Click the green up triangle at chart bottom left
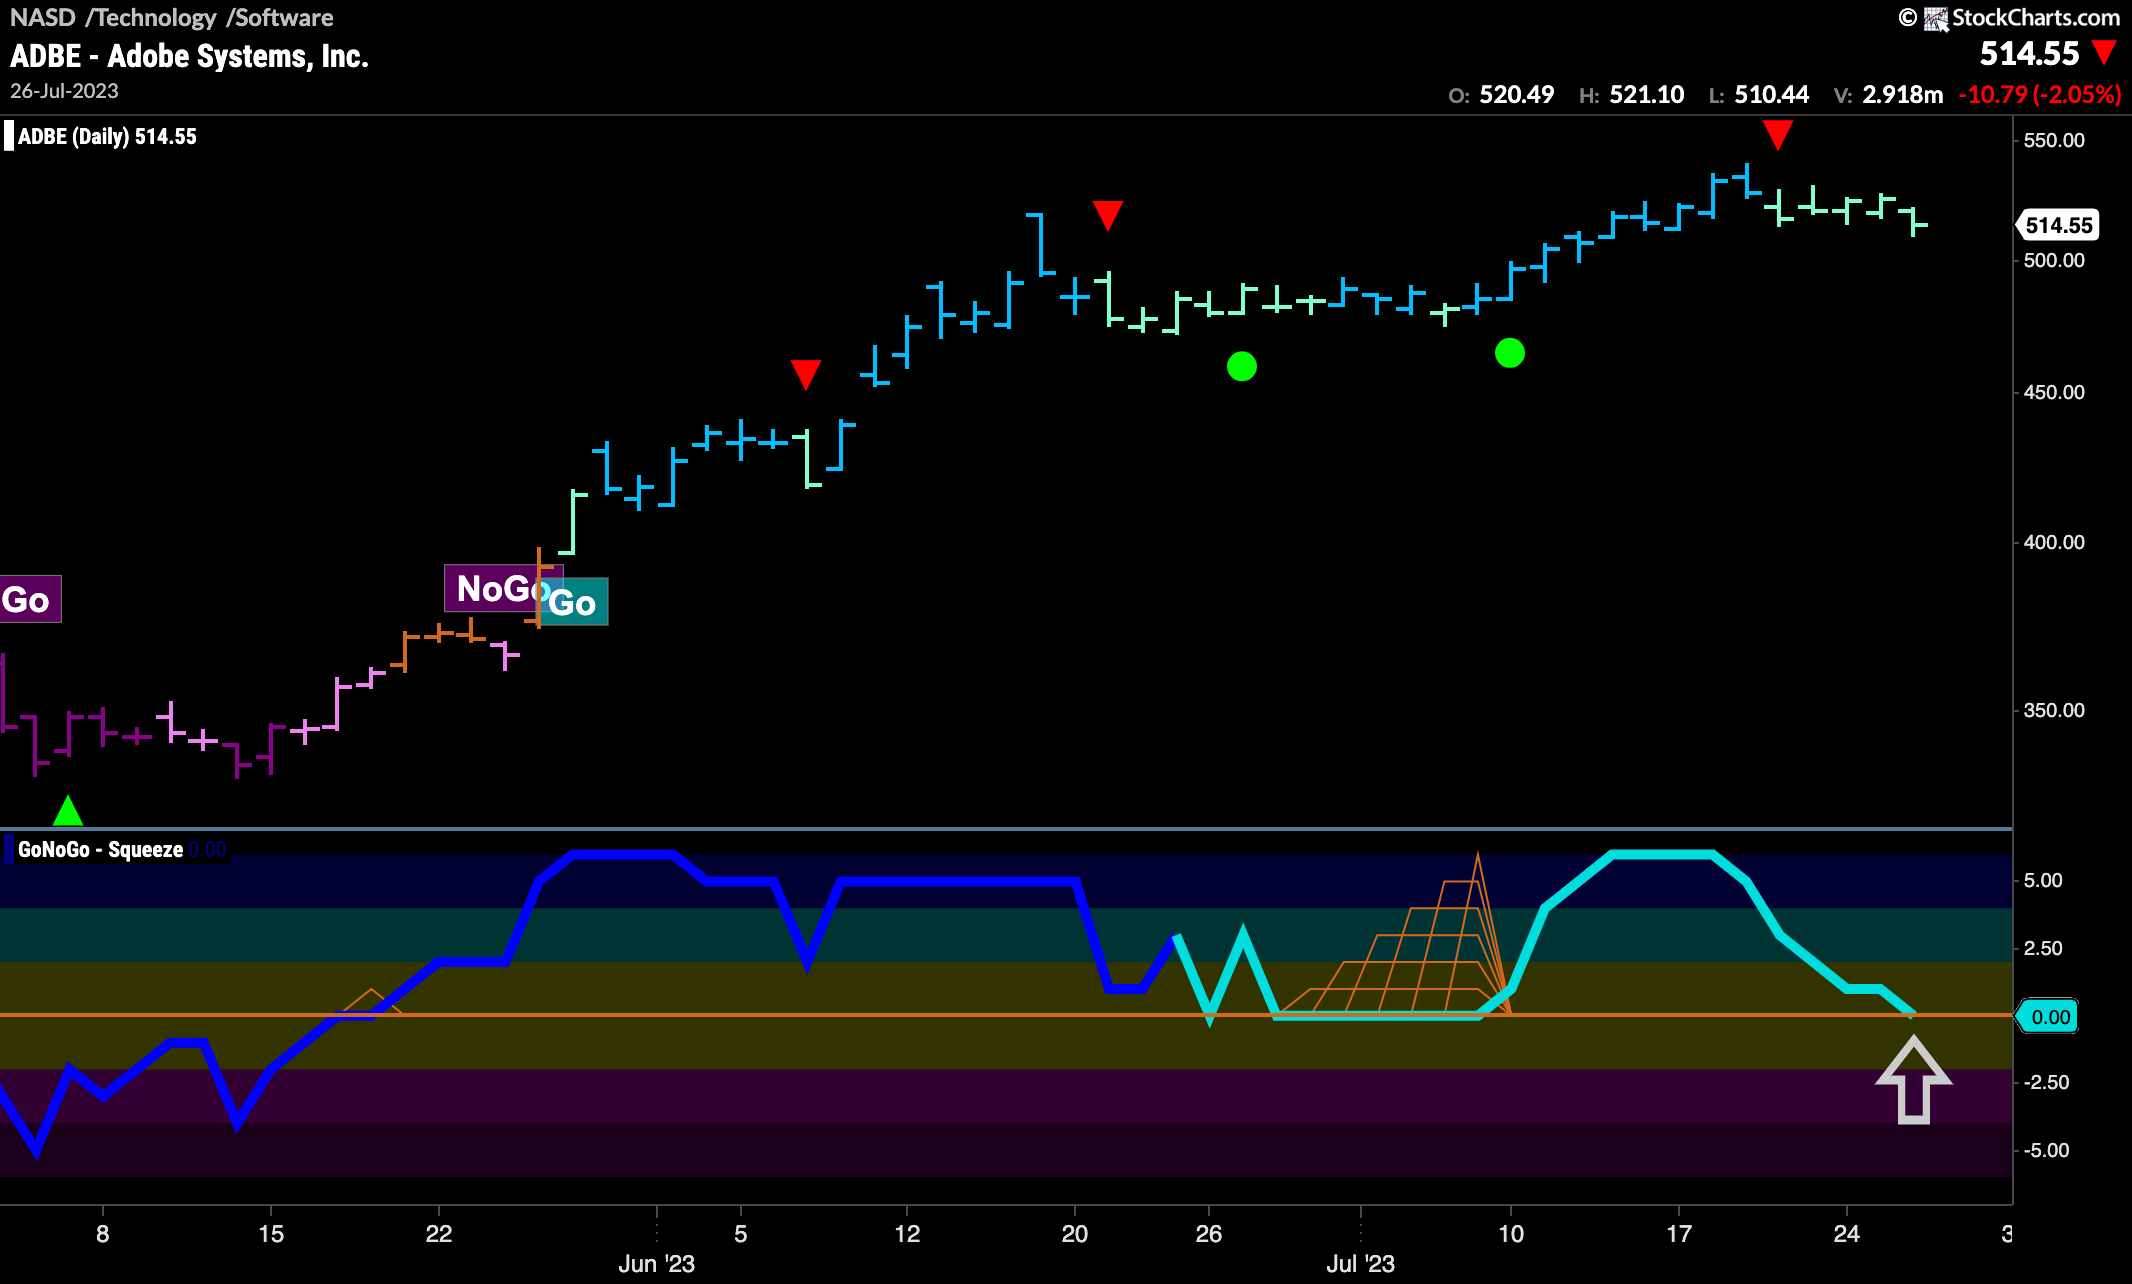The height and width of the screenshot is (1284, 2132). pyautogui.click(x=67, y=810)
